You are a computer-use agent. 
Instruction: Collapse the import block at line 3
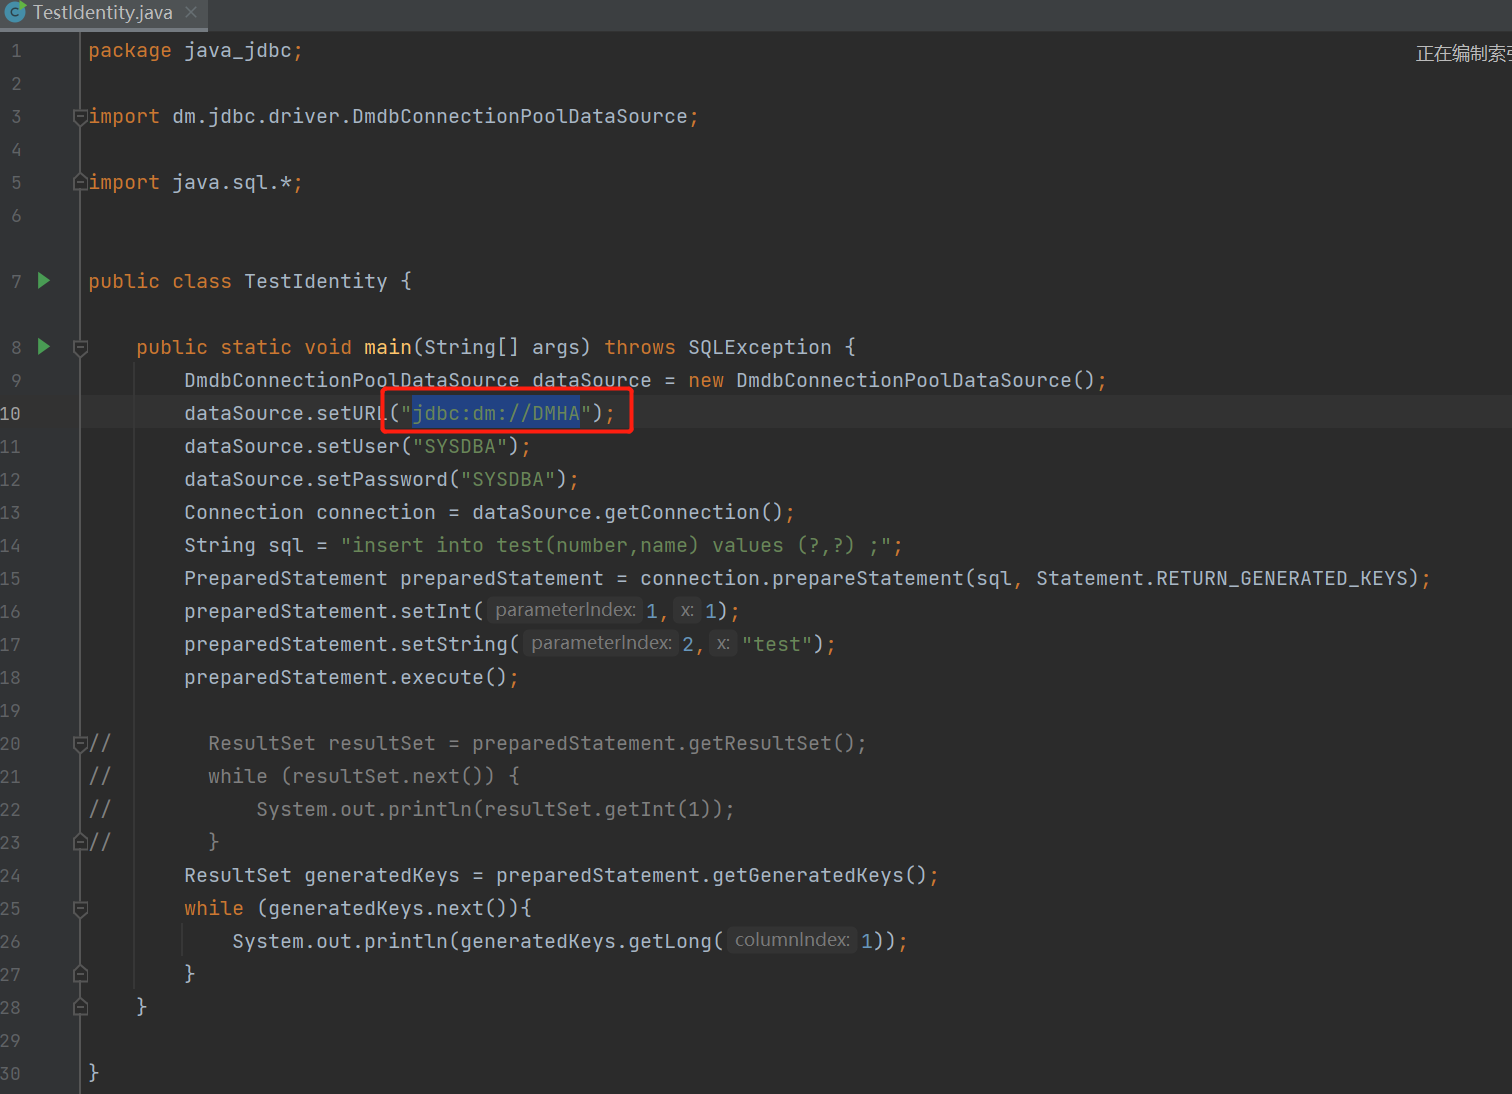pos(80,117)
